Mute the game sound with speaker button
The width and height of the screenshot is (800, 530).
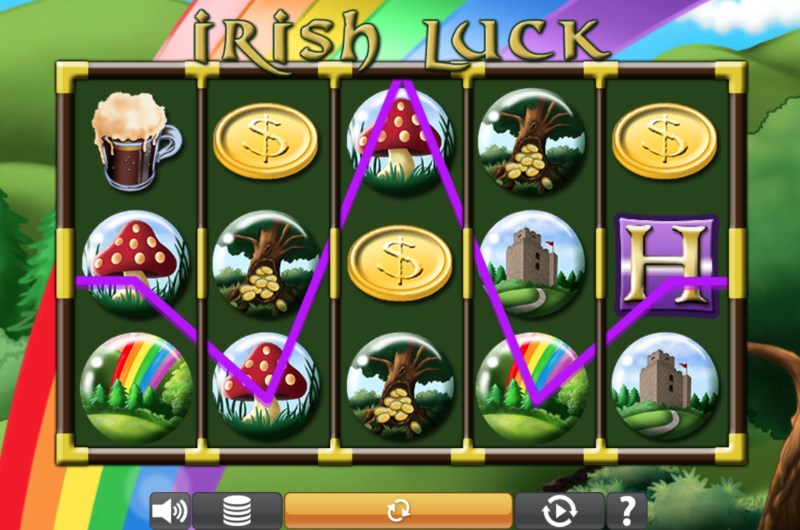170,511
